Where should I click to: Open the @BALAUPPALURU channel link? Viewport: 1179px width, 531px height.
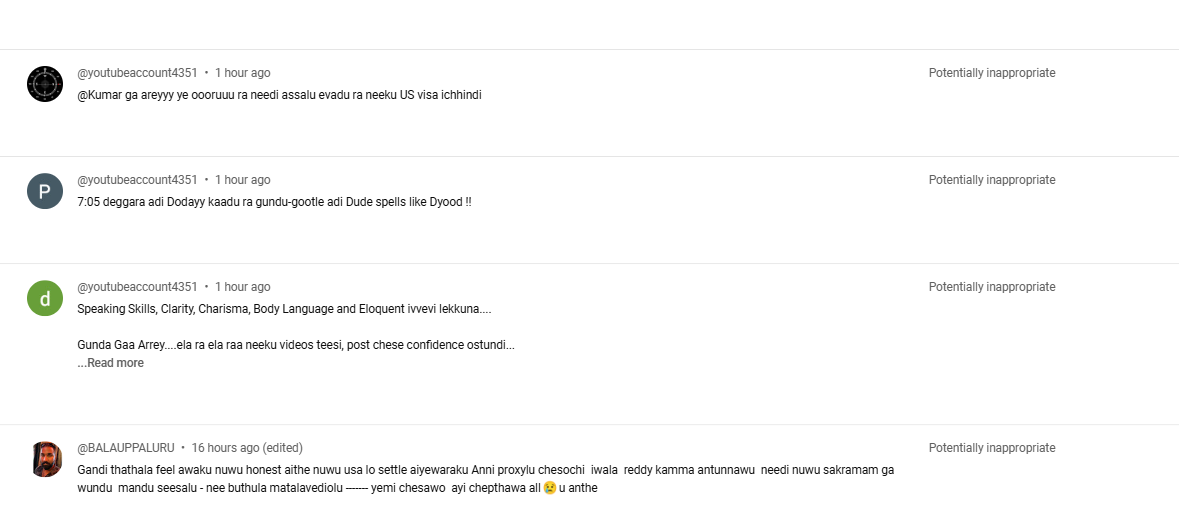pyautogui.click(x=126, y=448)
